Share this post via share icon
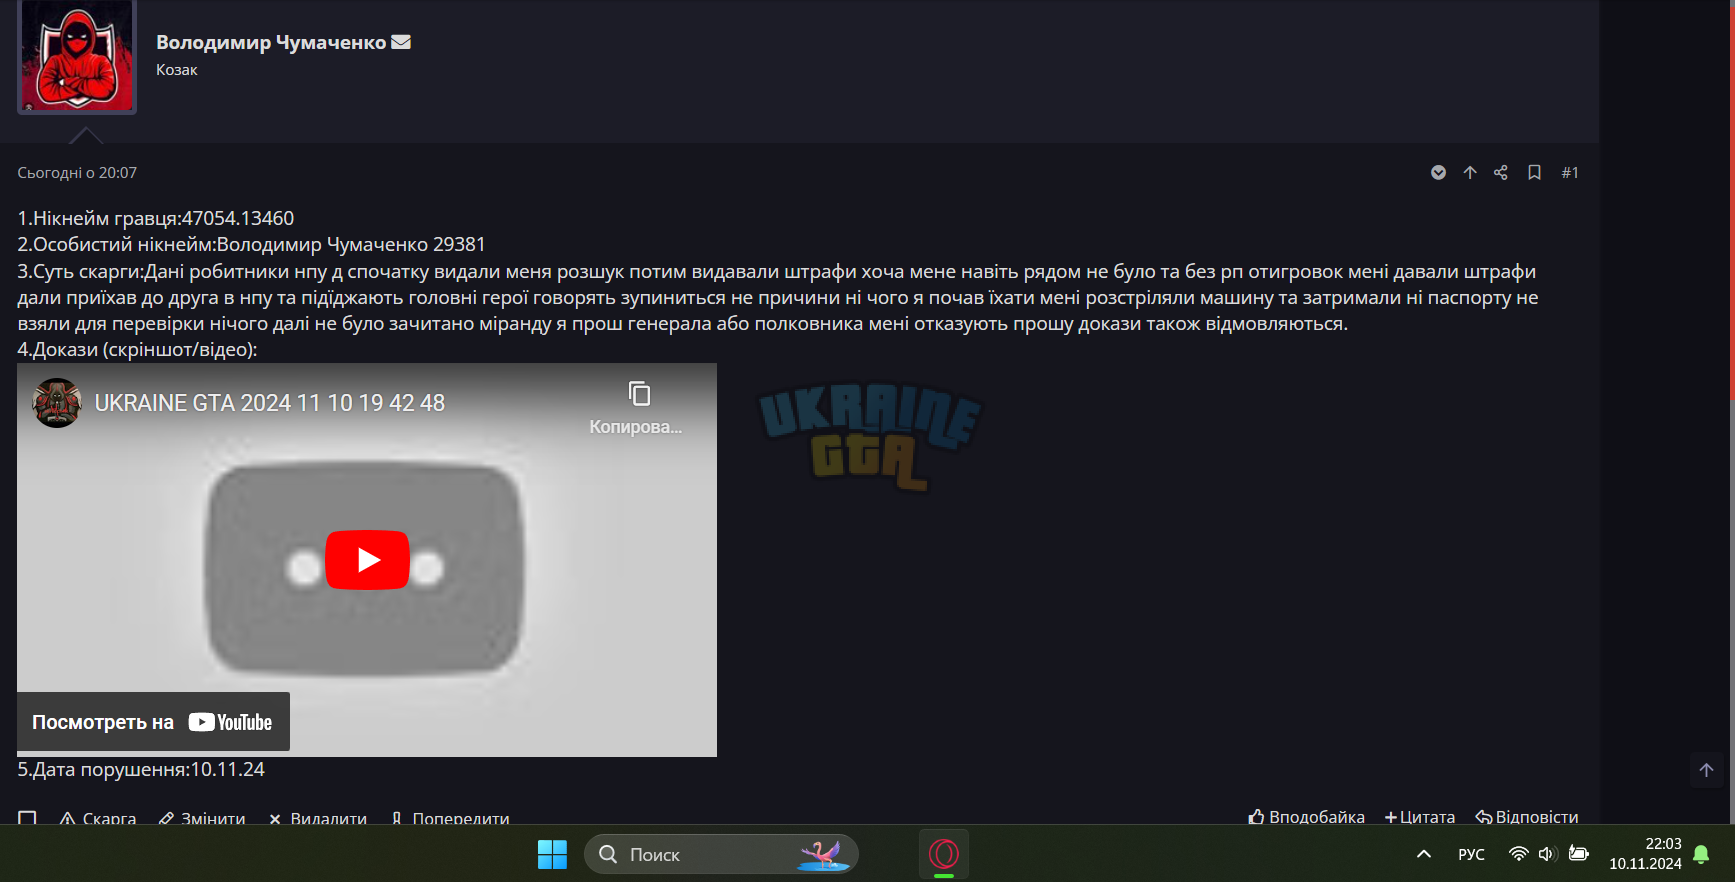The image size is (1735, 882). coord(1501,172)
